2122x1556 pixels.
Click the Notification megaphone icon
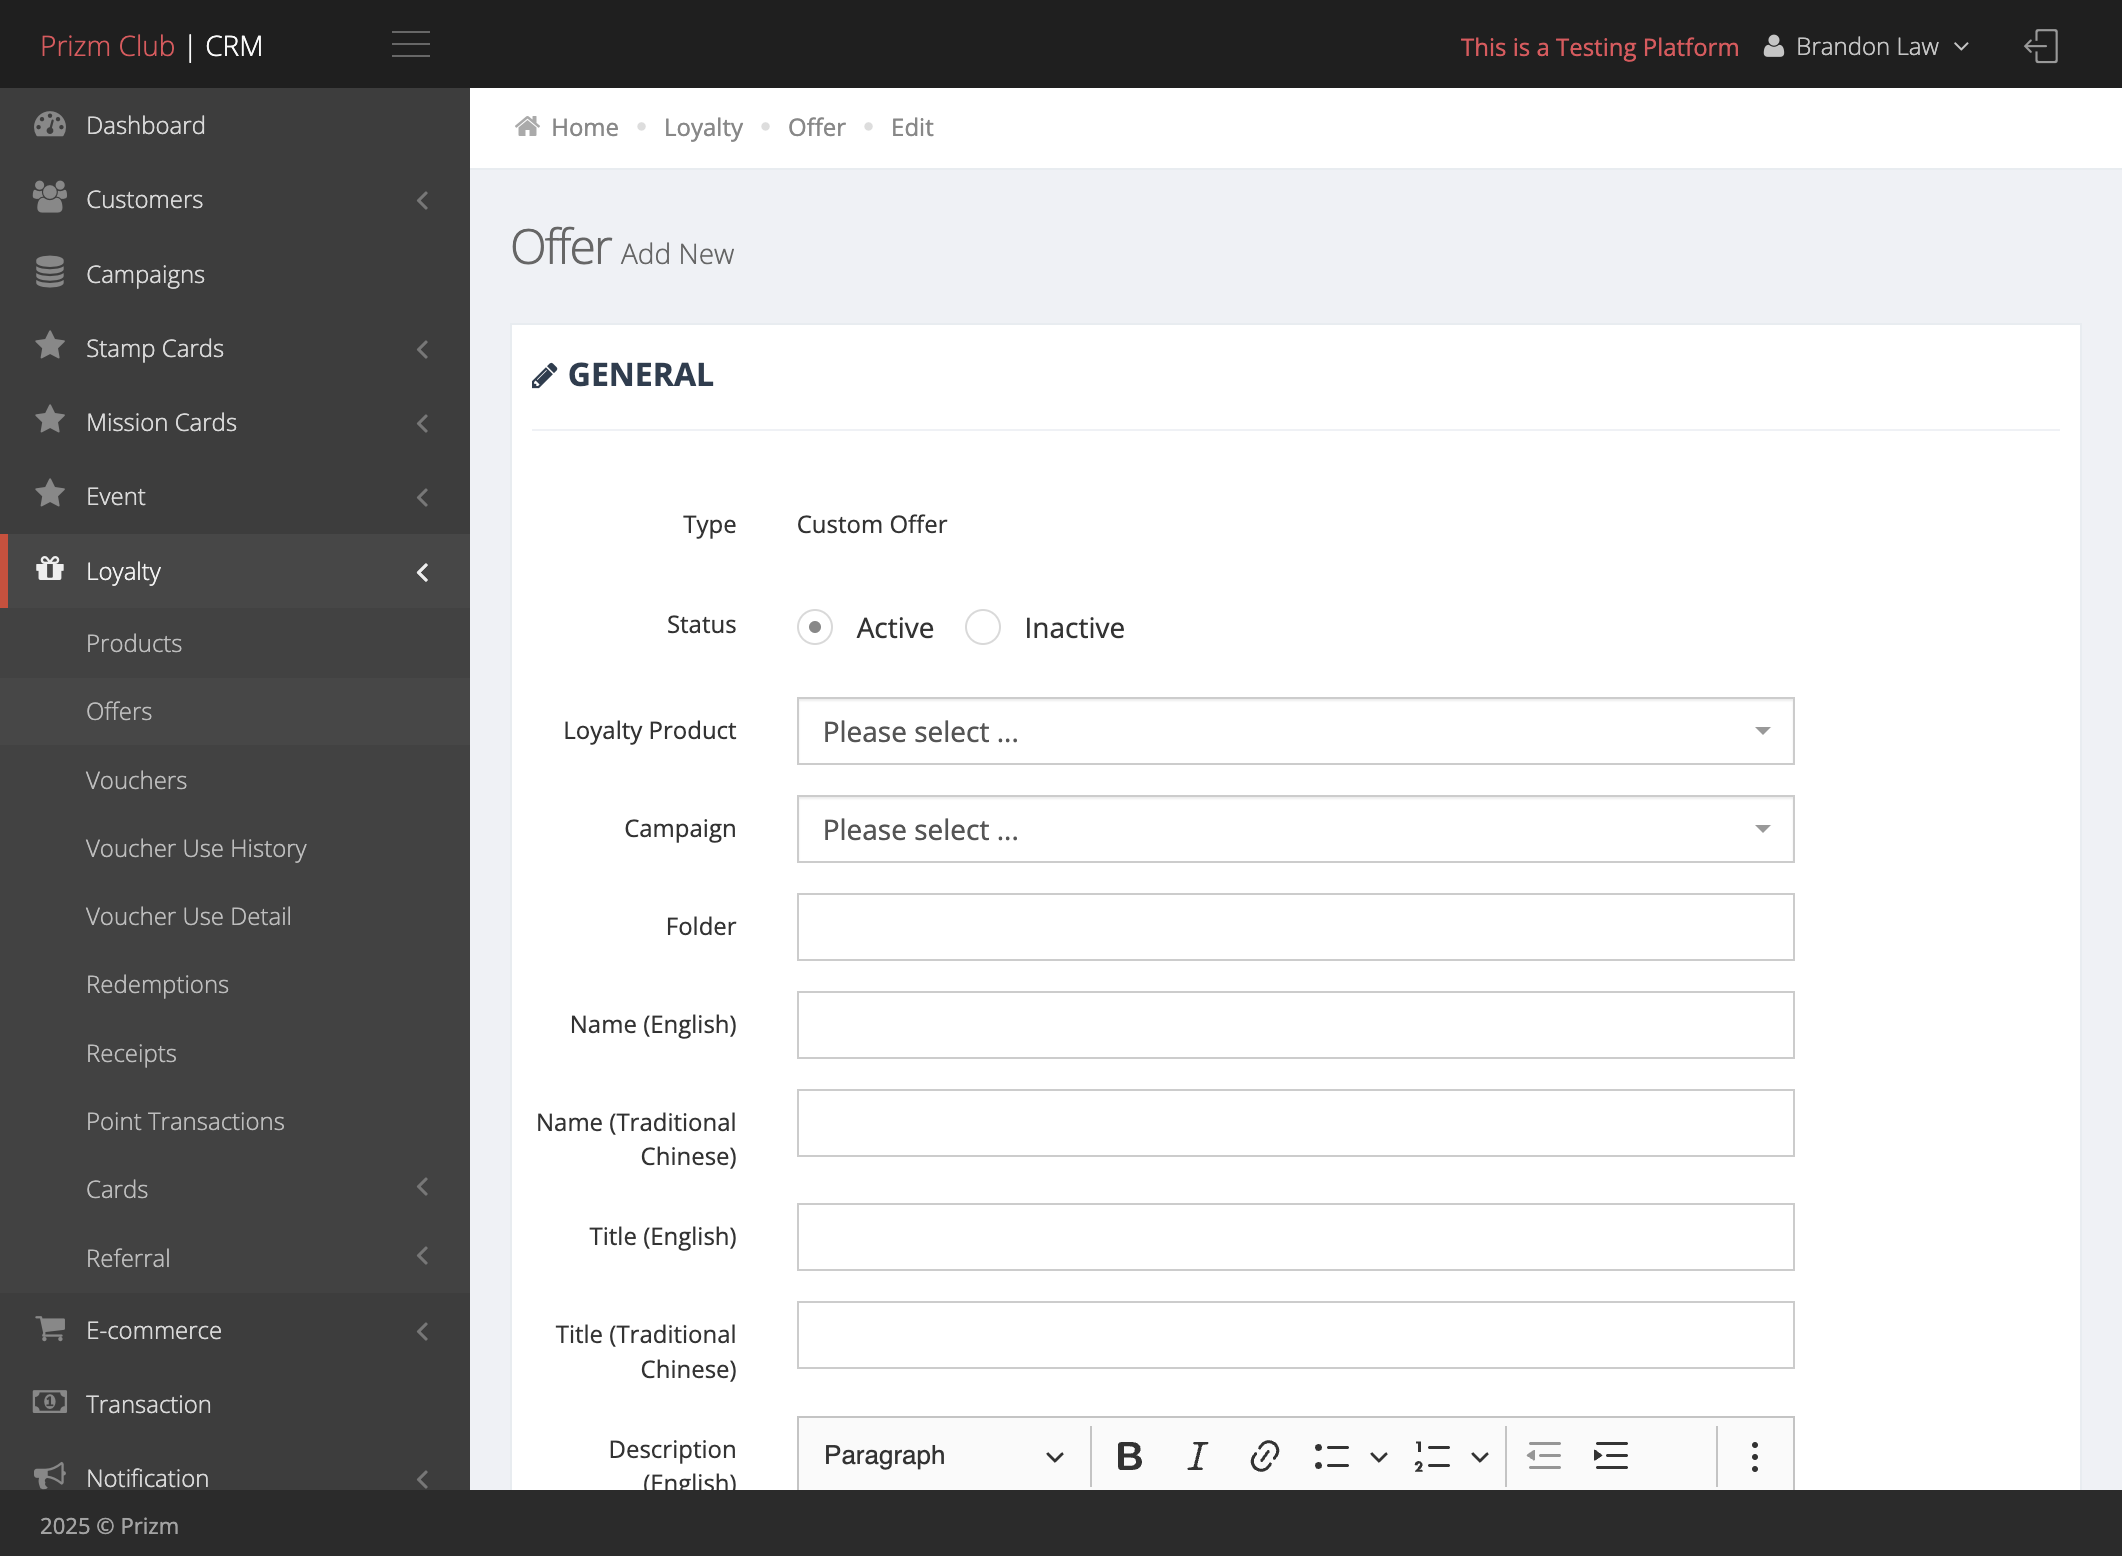tap(50, 1476)
